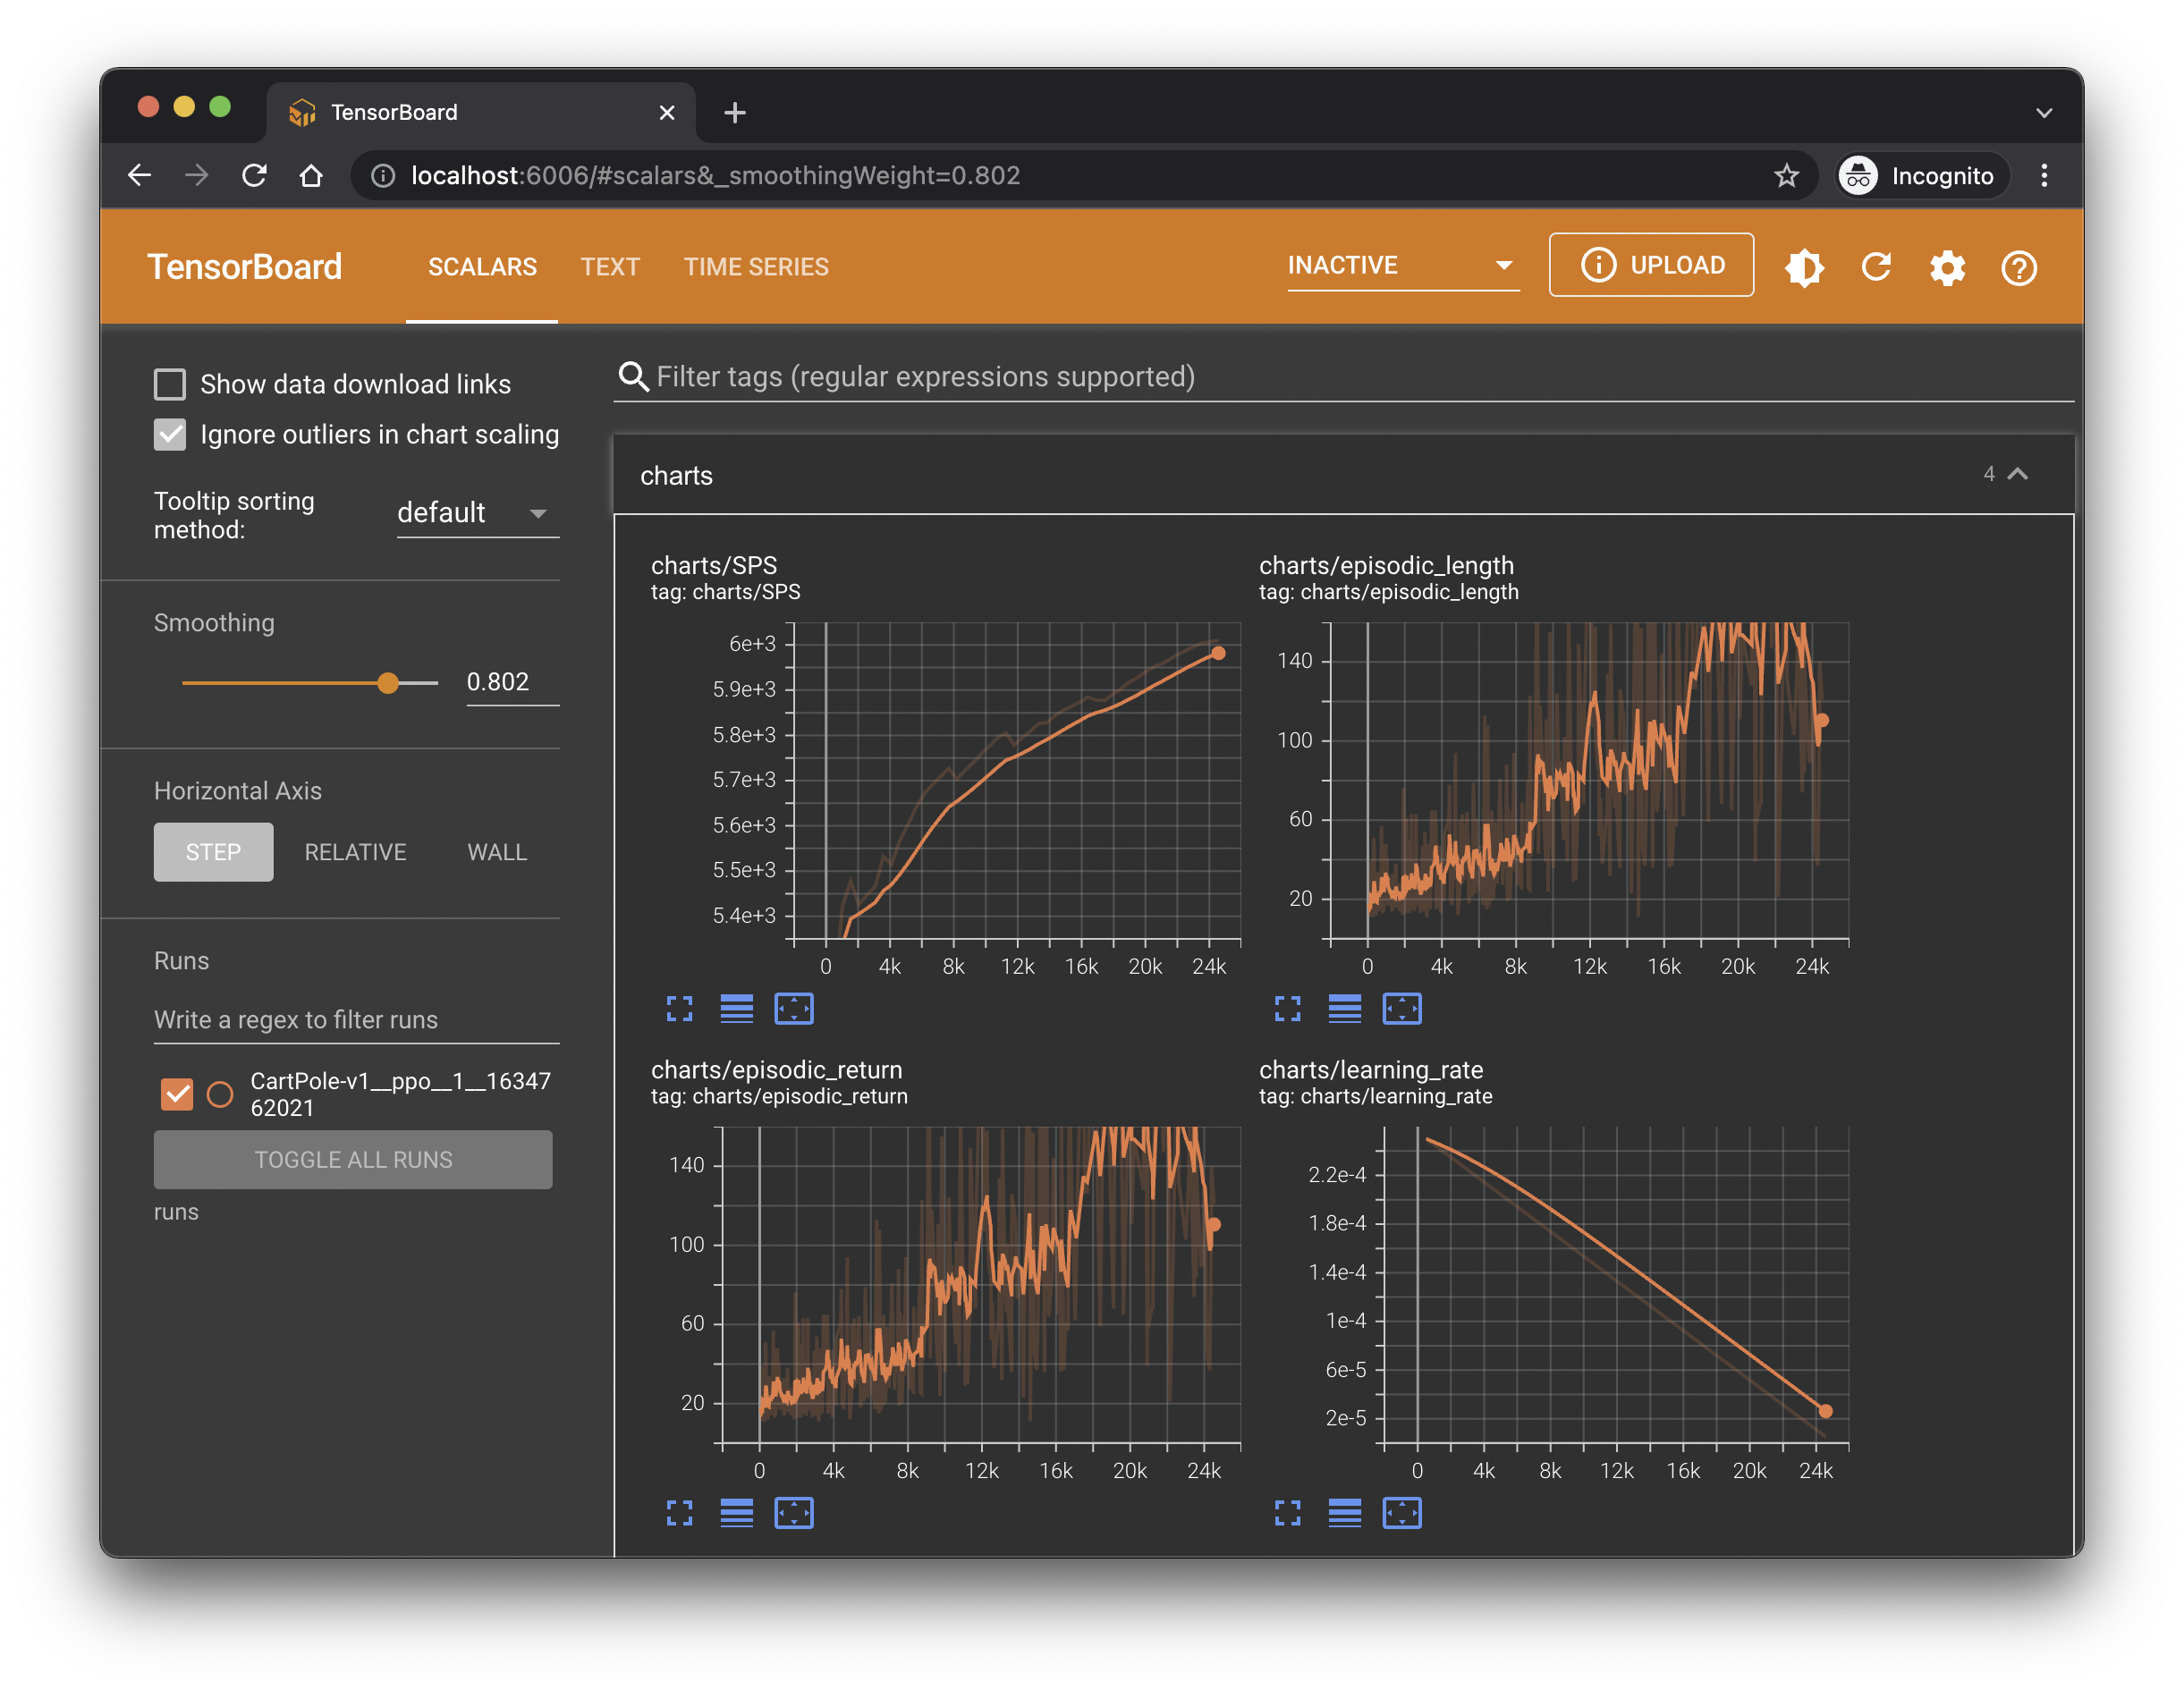Edit the smoothing value 0.802 field
The image size is (2184, 1690).
pyautogui.click(x=512, y=683)
